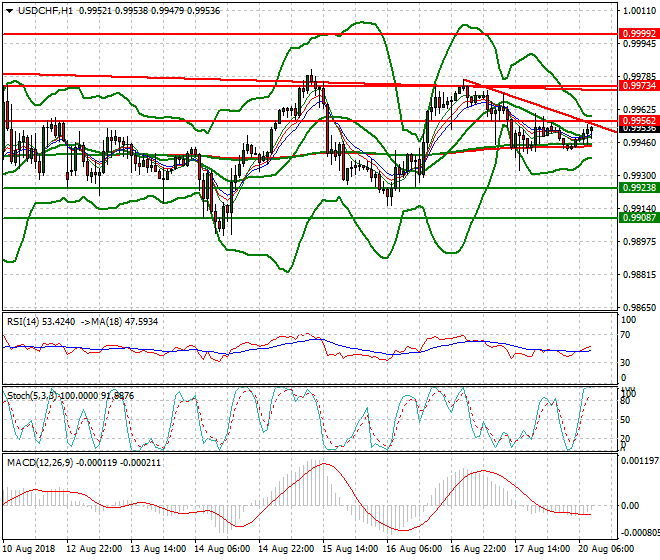The image size is (660, 560).
Task: Click the 0.98815 price scale value
Action: (639, 275)
